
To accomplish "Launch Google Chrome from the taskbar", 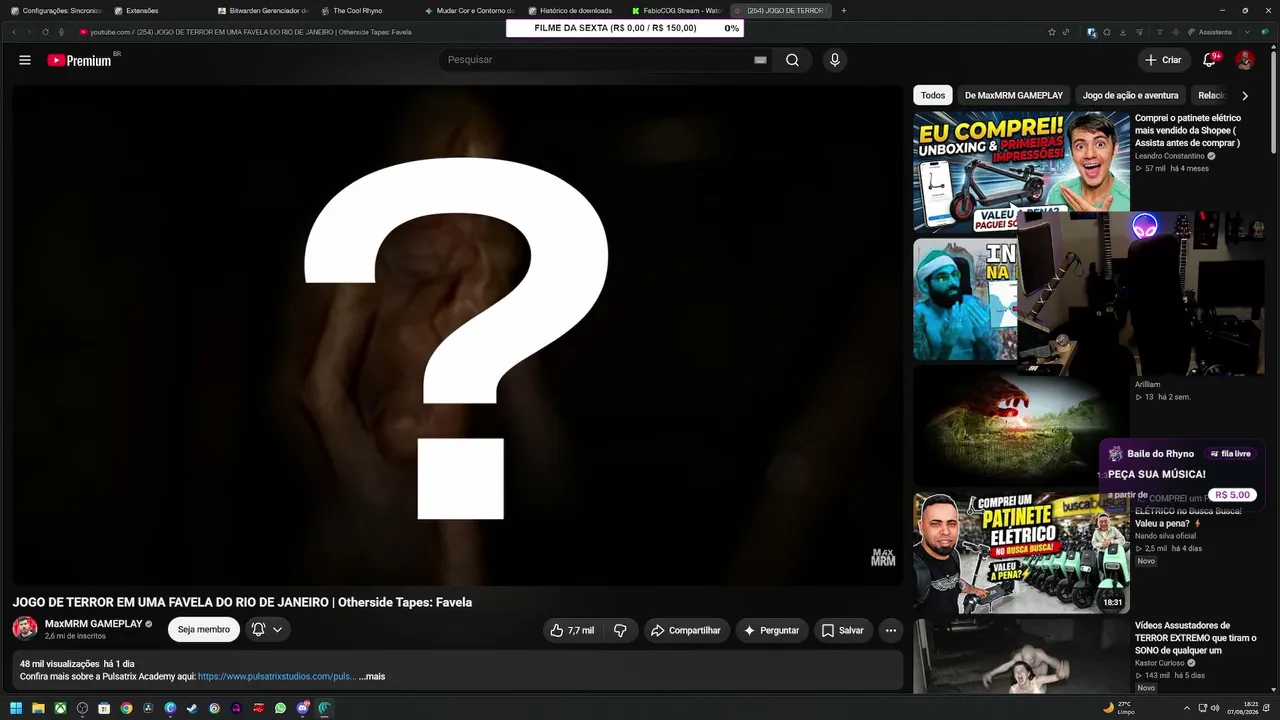I will 126,708.
